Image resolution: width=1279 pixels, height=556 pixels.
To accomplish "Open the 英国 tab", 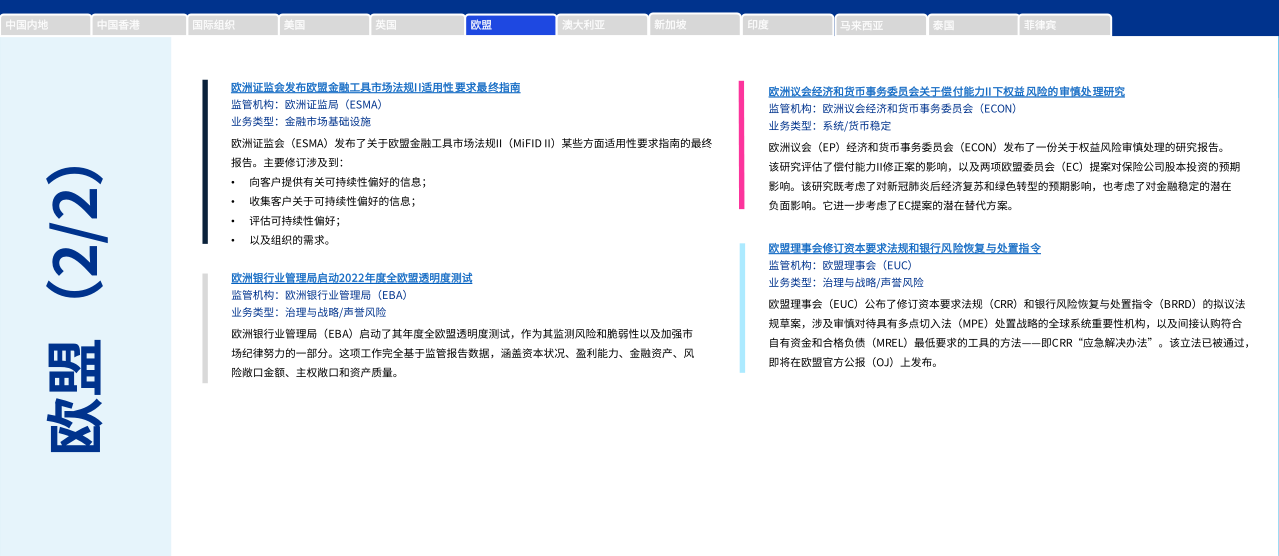I will tap(417, 25).
